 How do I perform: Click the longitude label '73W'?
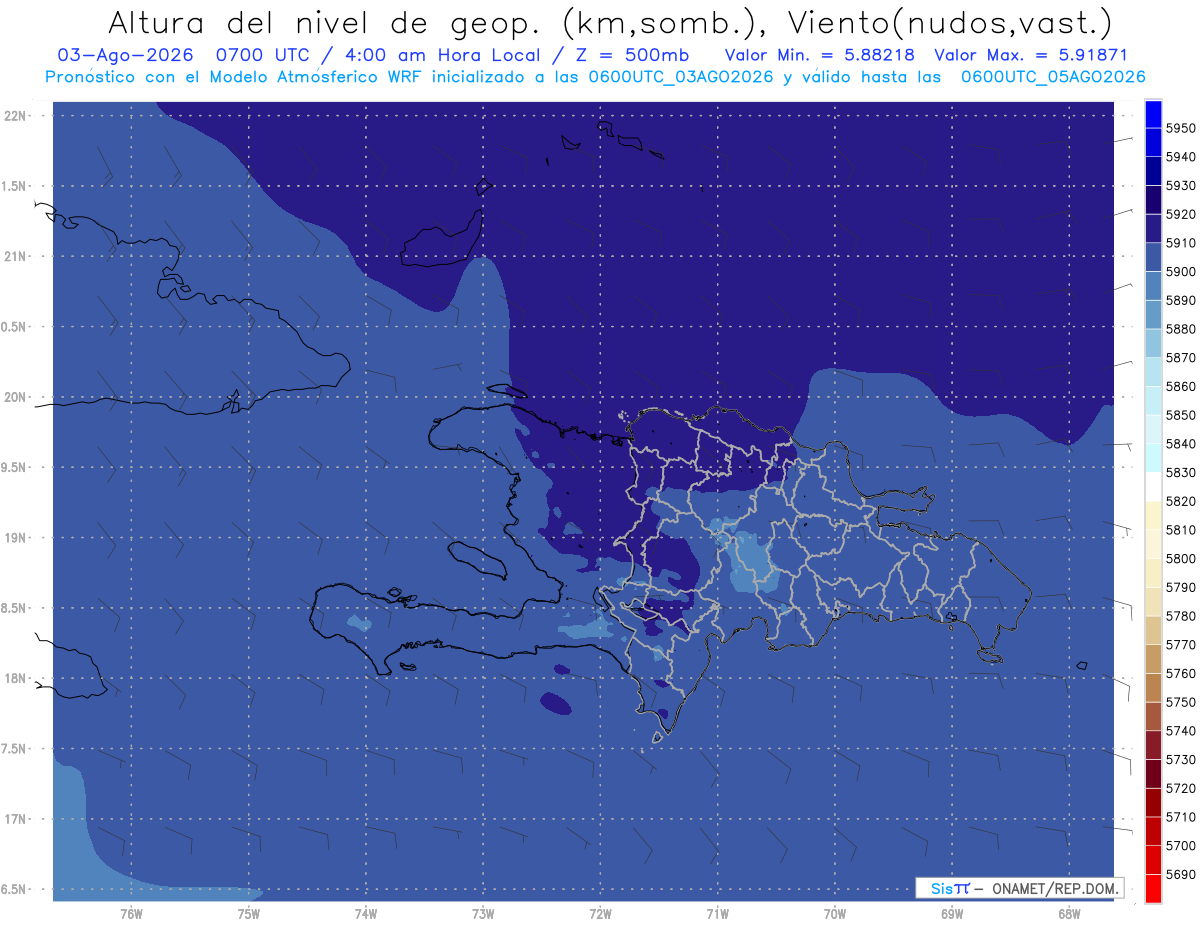[482, 913]
